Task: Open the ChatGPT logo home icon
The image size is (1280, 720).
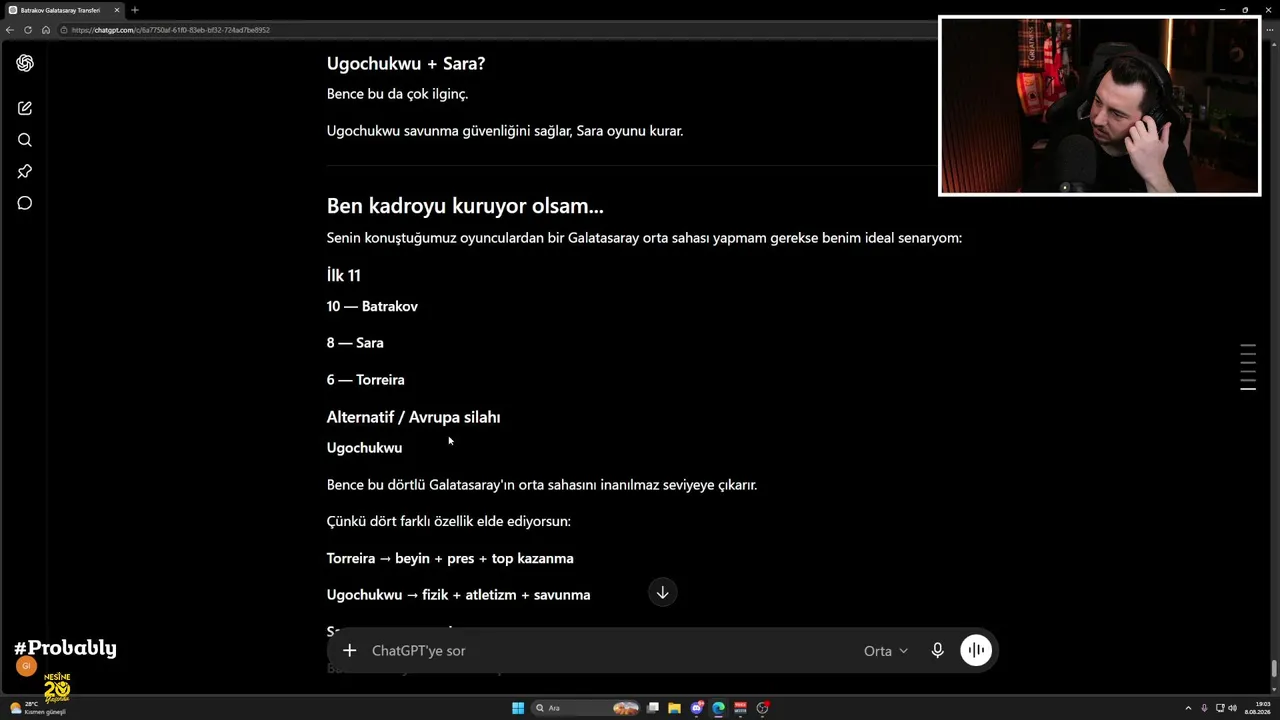Action: coord(25,63)
